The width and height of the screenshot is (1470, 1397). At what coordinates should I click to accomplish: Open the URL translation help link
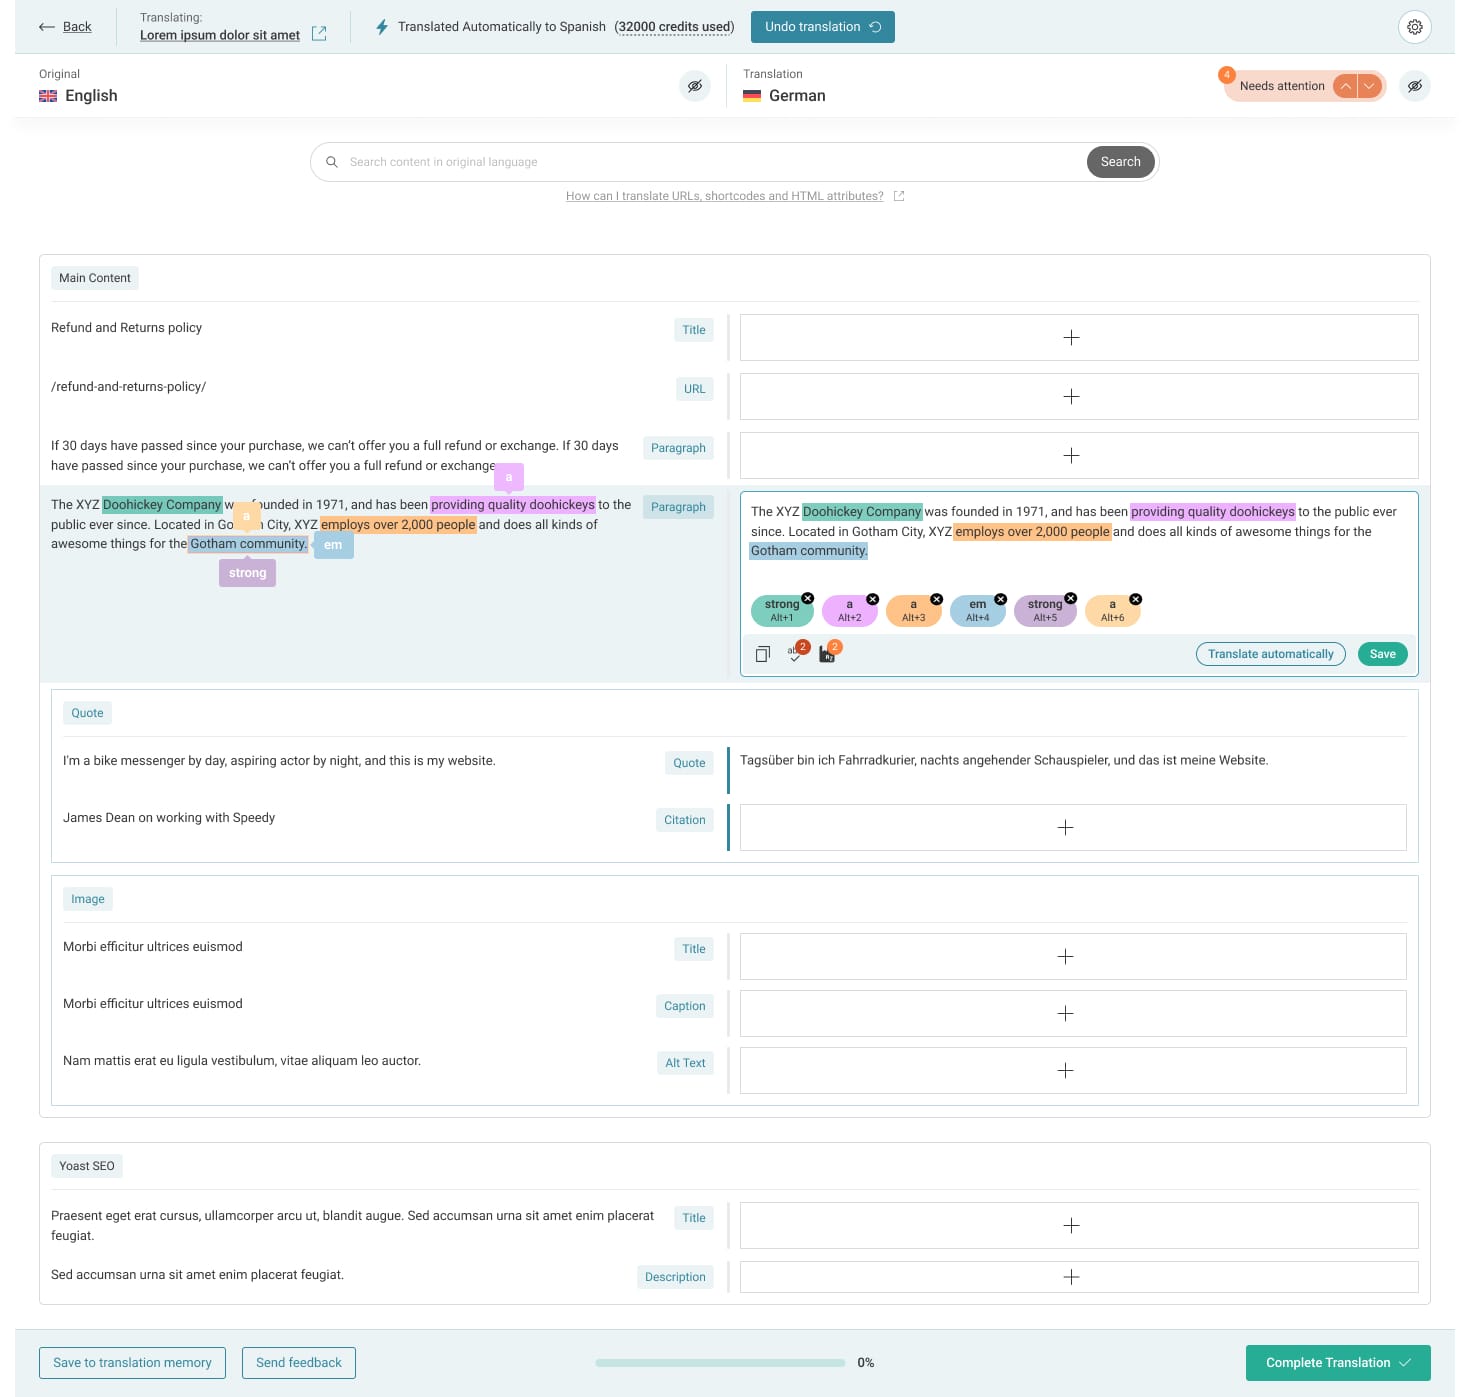(x=725, y=196)
